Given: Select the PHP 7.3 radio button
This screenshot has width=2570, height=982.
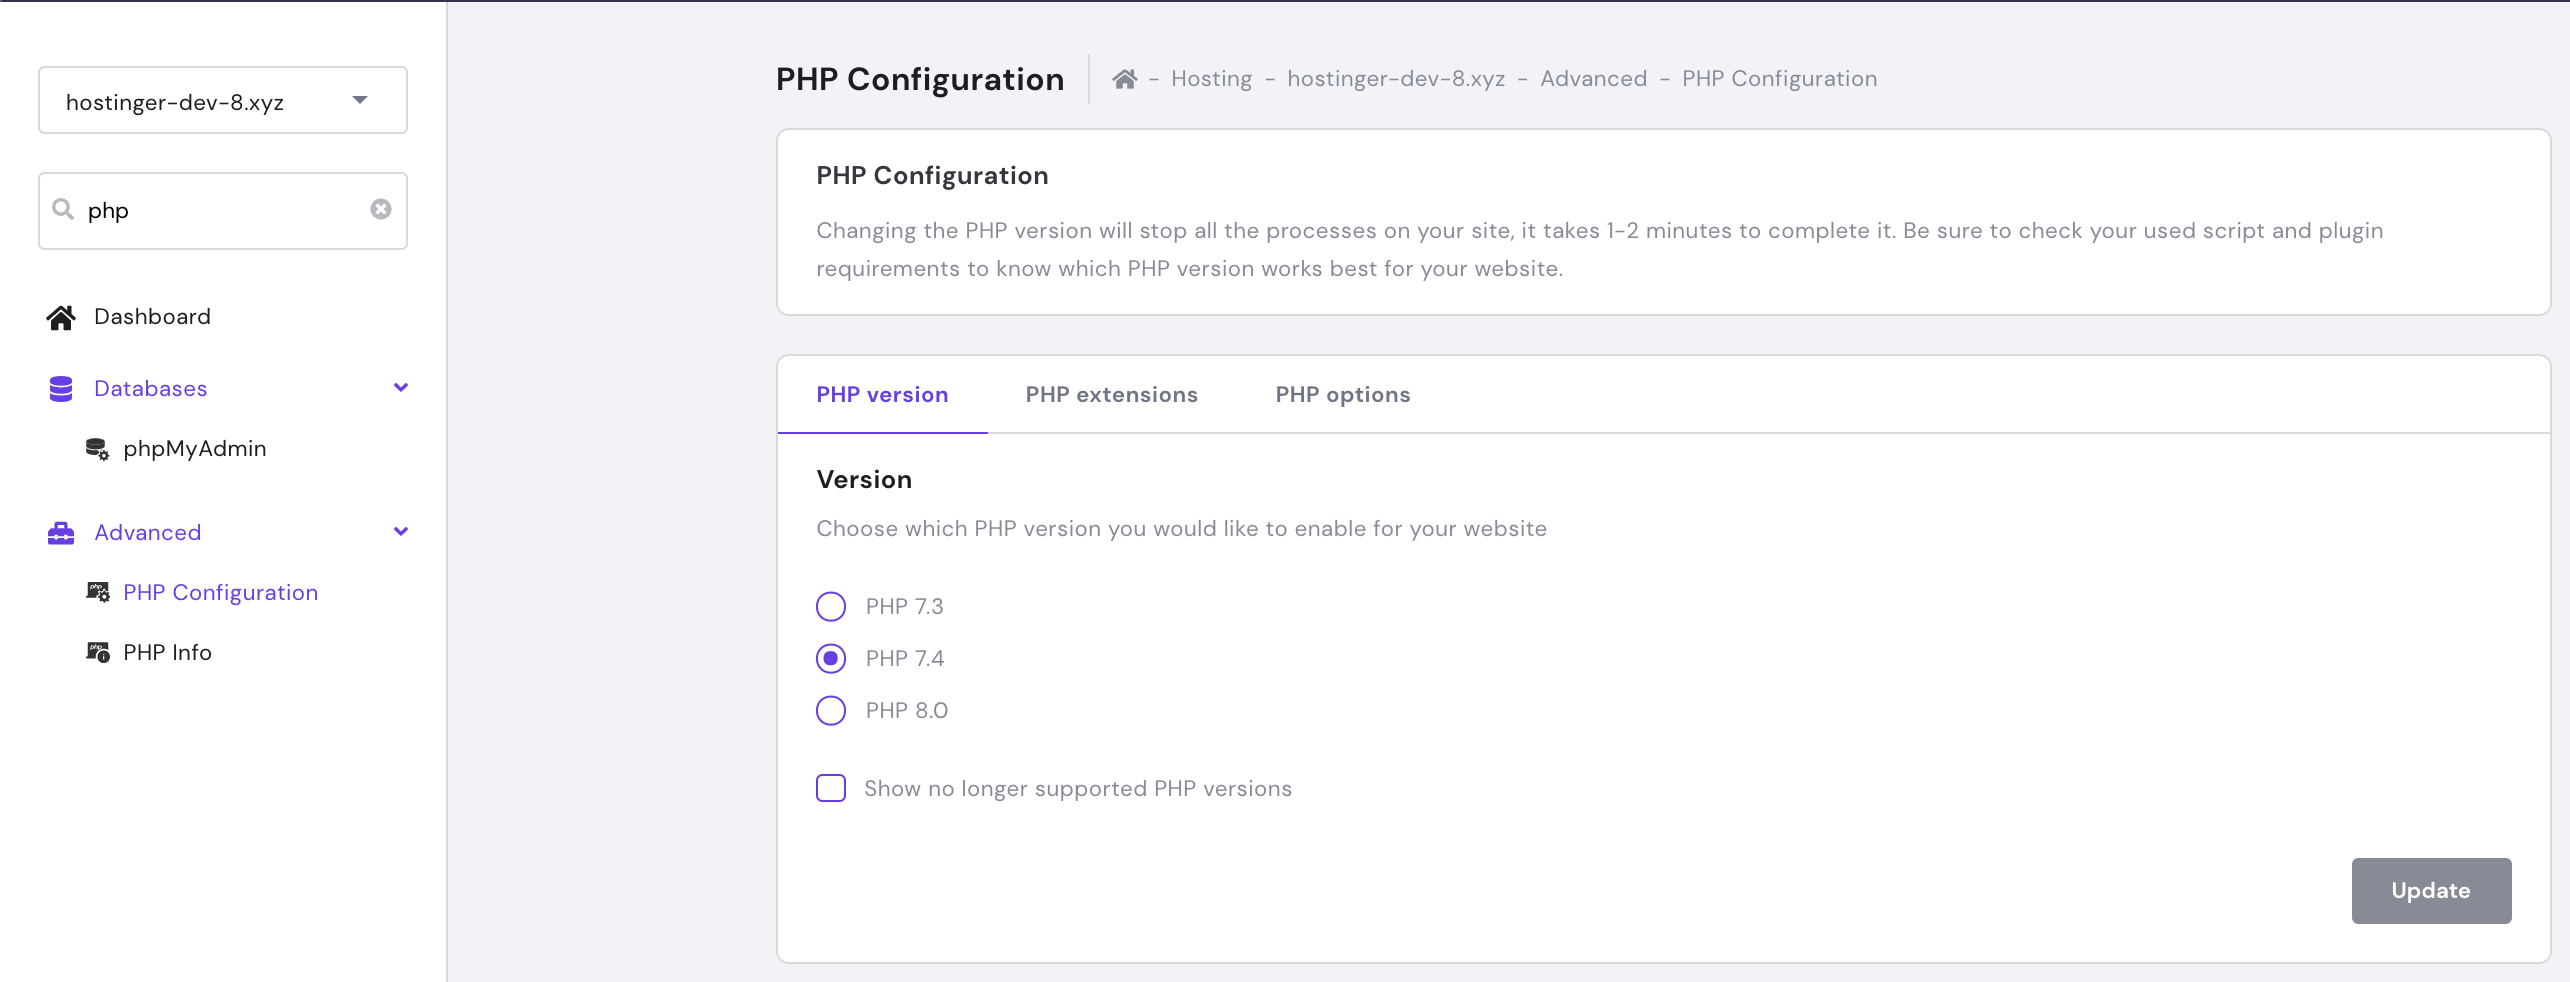Looking at the screenshot, I should [831, 607].
